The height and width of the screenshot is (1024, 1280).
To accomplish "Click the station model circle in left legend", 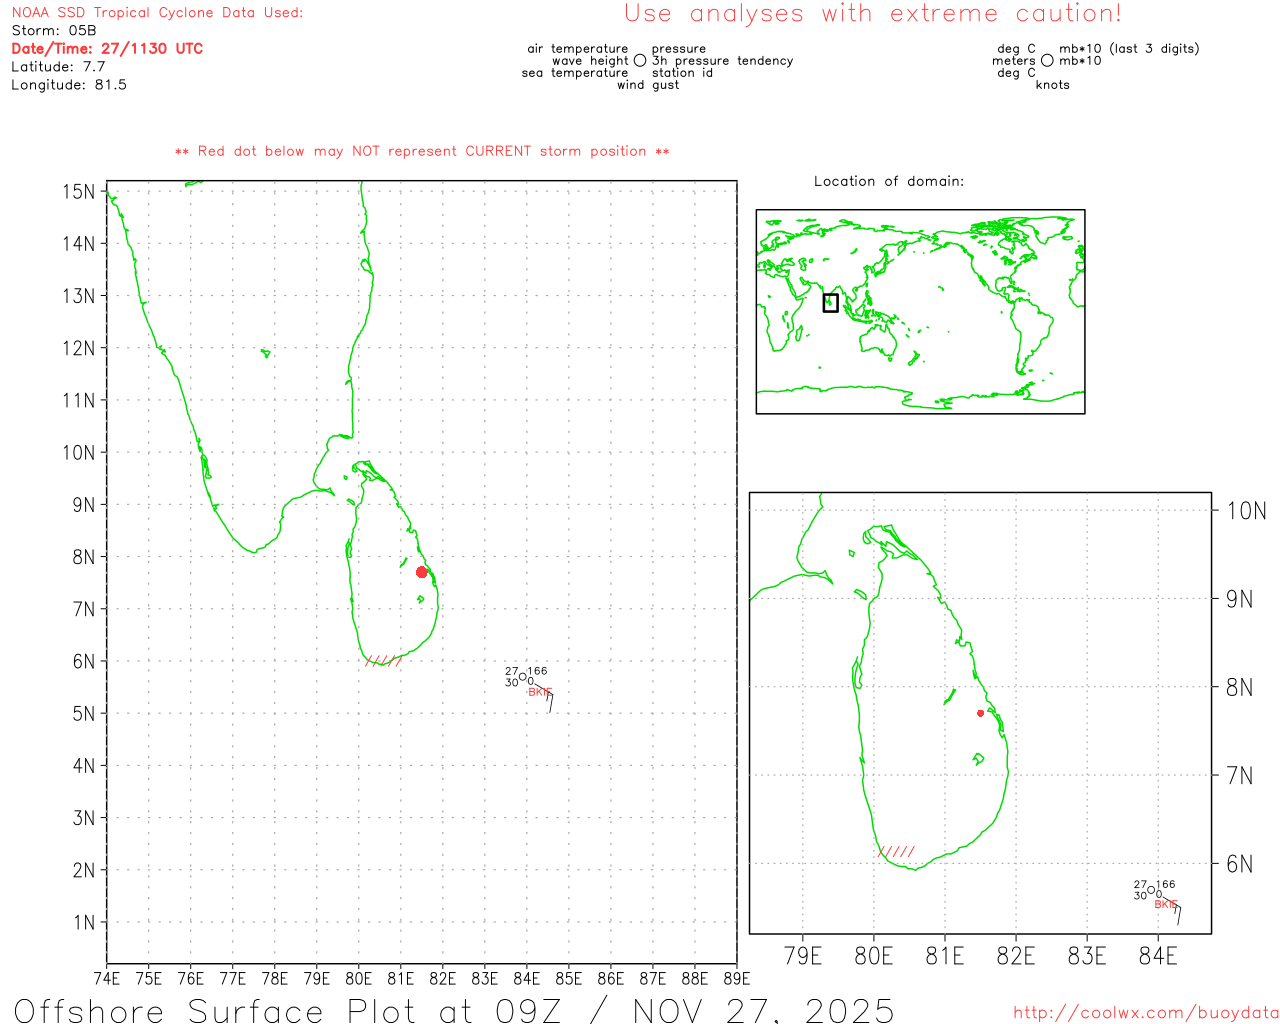I will [x=640, y=61].
